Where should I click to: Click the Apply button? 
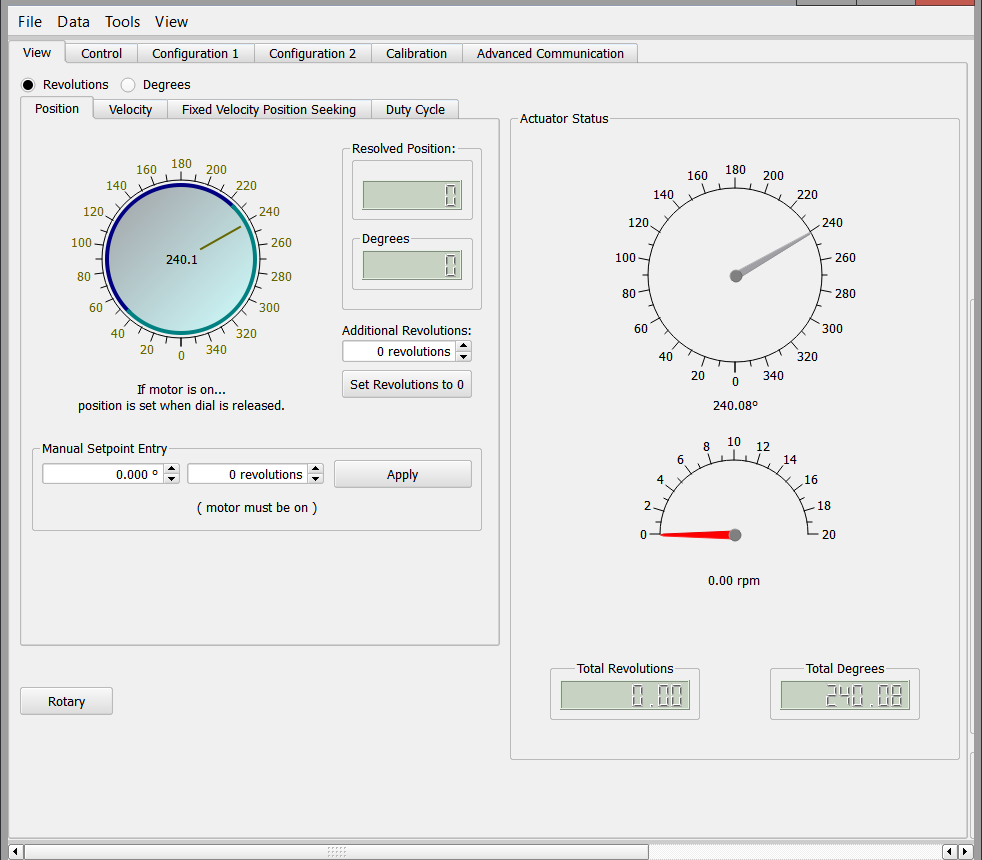coord(403,474)
